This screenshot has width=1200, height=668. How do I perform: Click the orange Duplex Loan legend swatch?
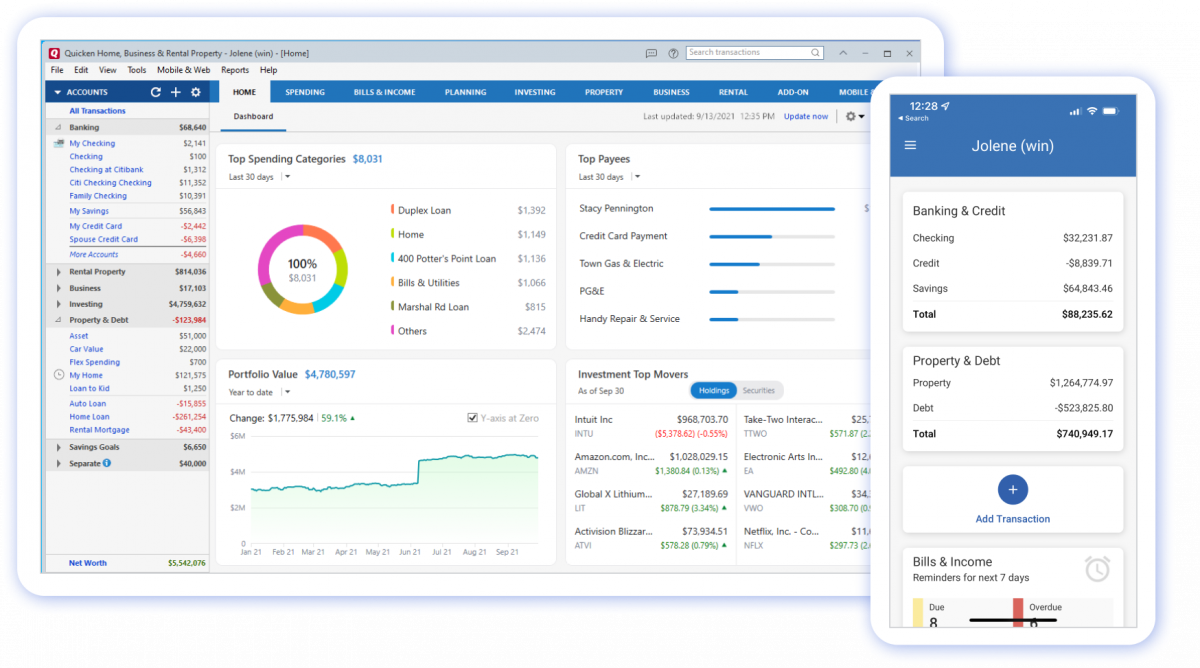click(x=392, y=210)
